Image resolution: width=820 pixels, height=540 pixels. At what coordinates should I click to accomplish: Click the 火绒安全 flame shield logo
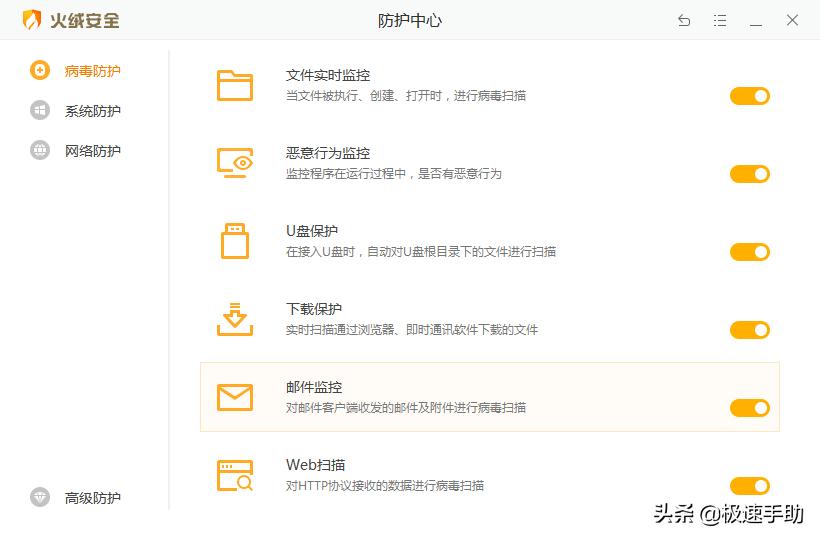32,20
